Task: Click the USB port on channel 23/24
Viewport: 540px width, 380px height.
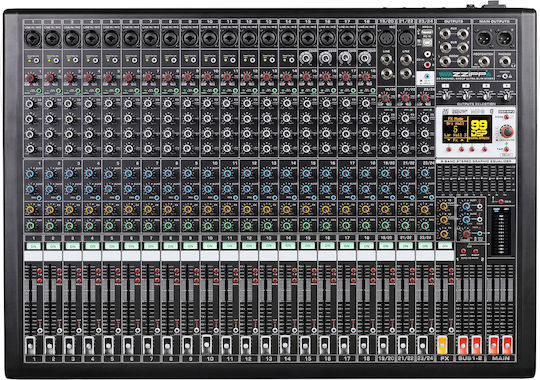Action: coord(426,42)
